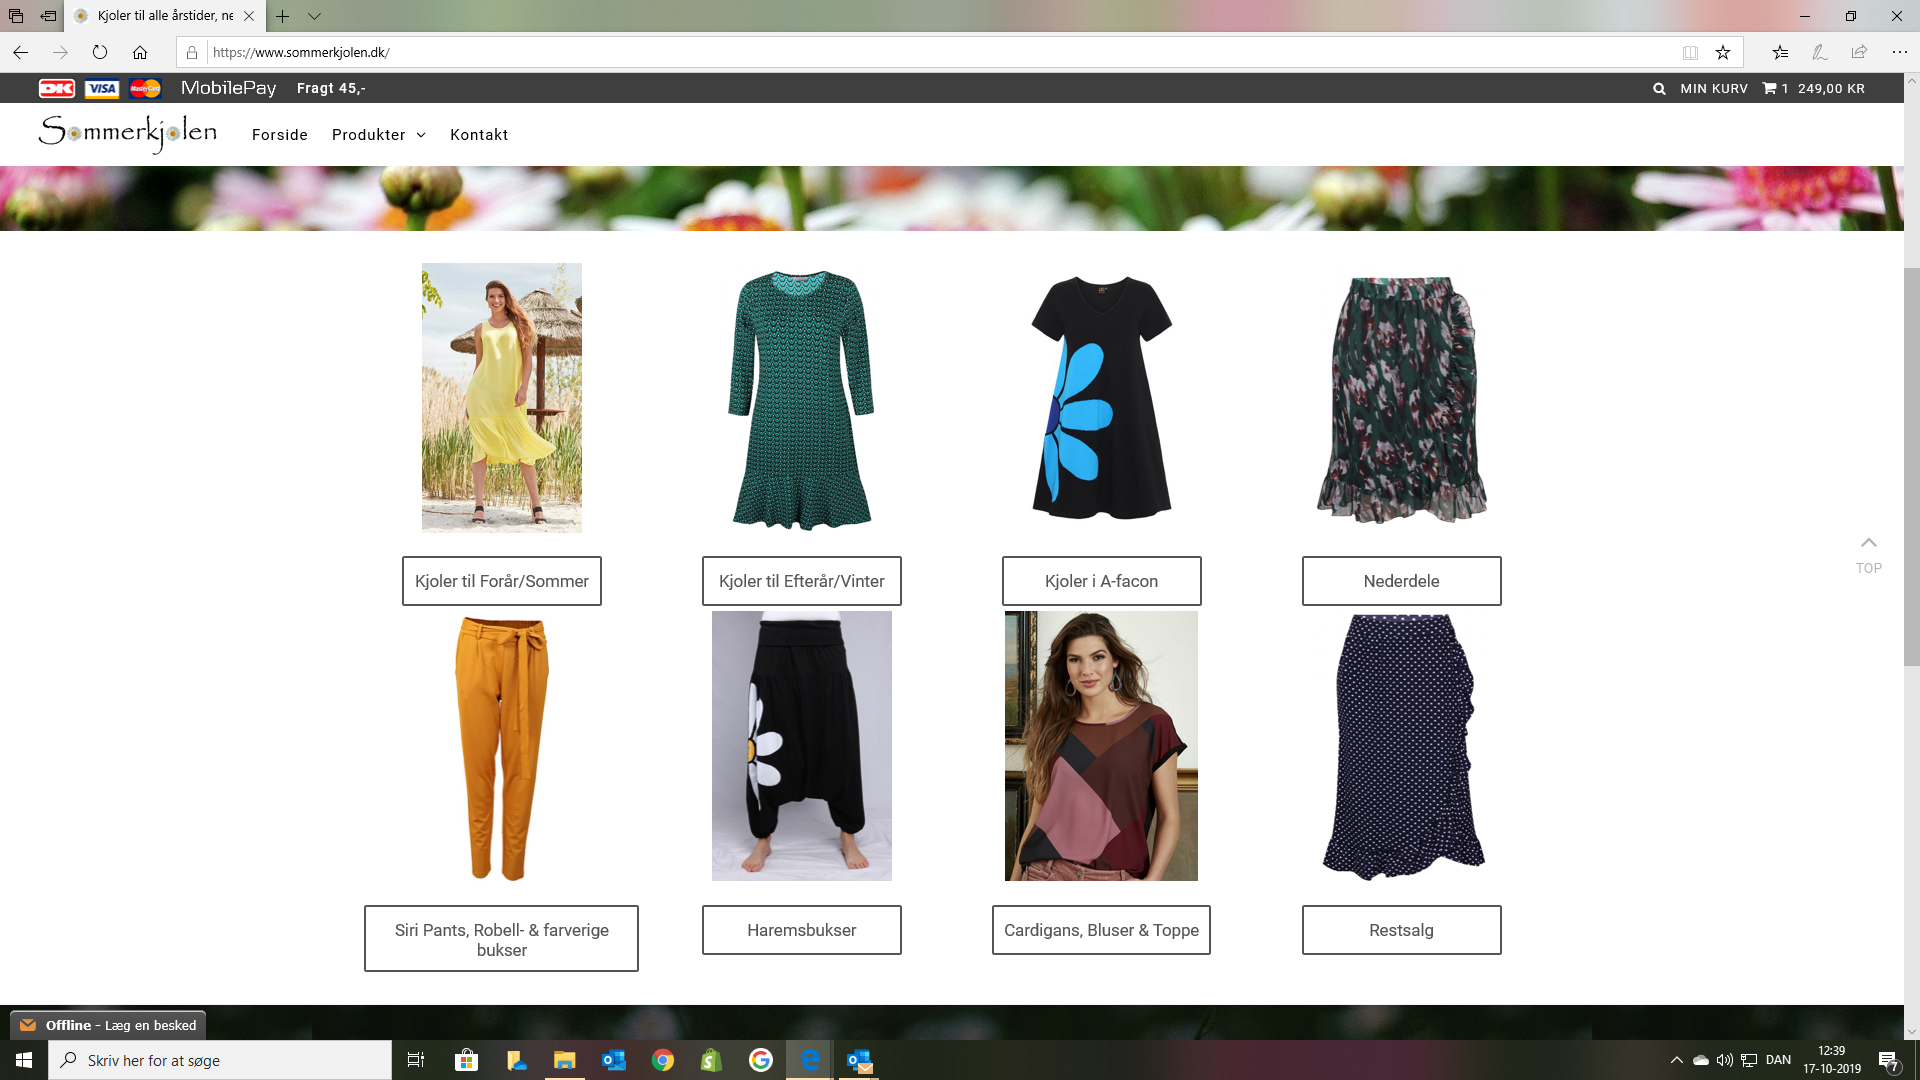Open the shopping cart icon
Image resolution: width=1920 pixels, height=1080 pixels.
[1769, 89]
